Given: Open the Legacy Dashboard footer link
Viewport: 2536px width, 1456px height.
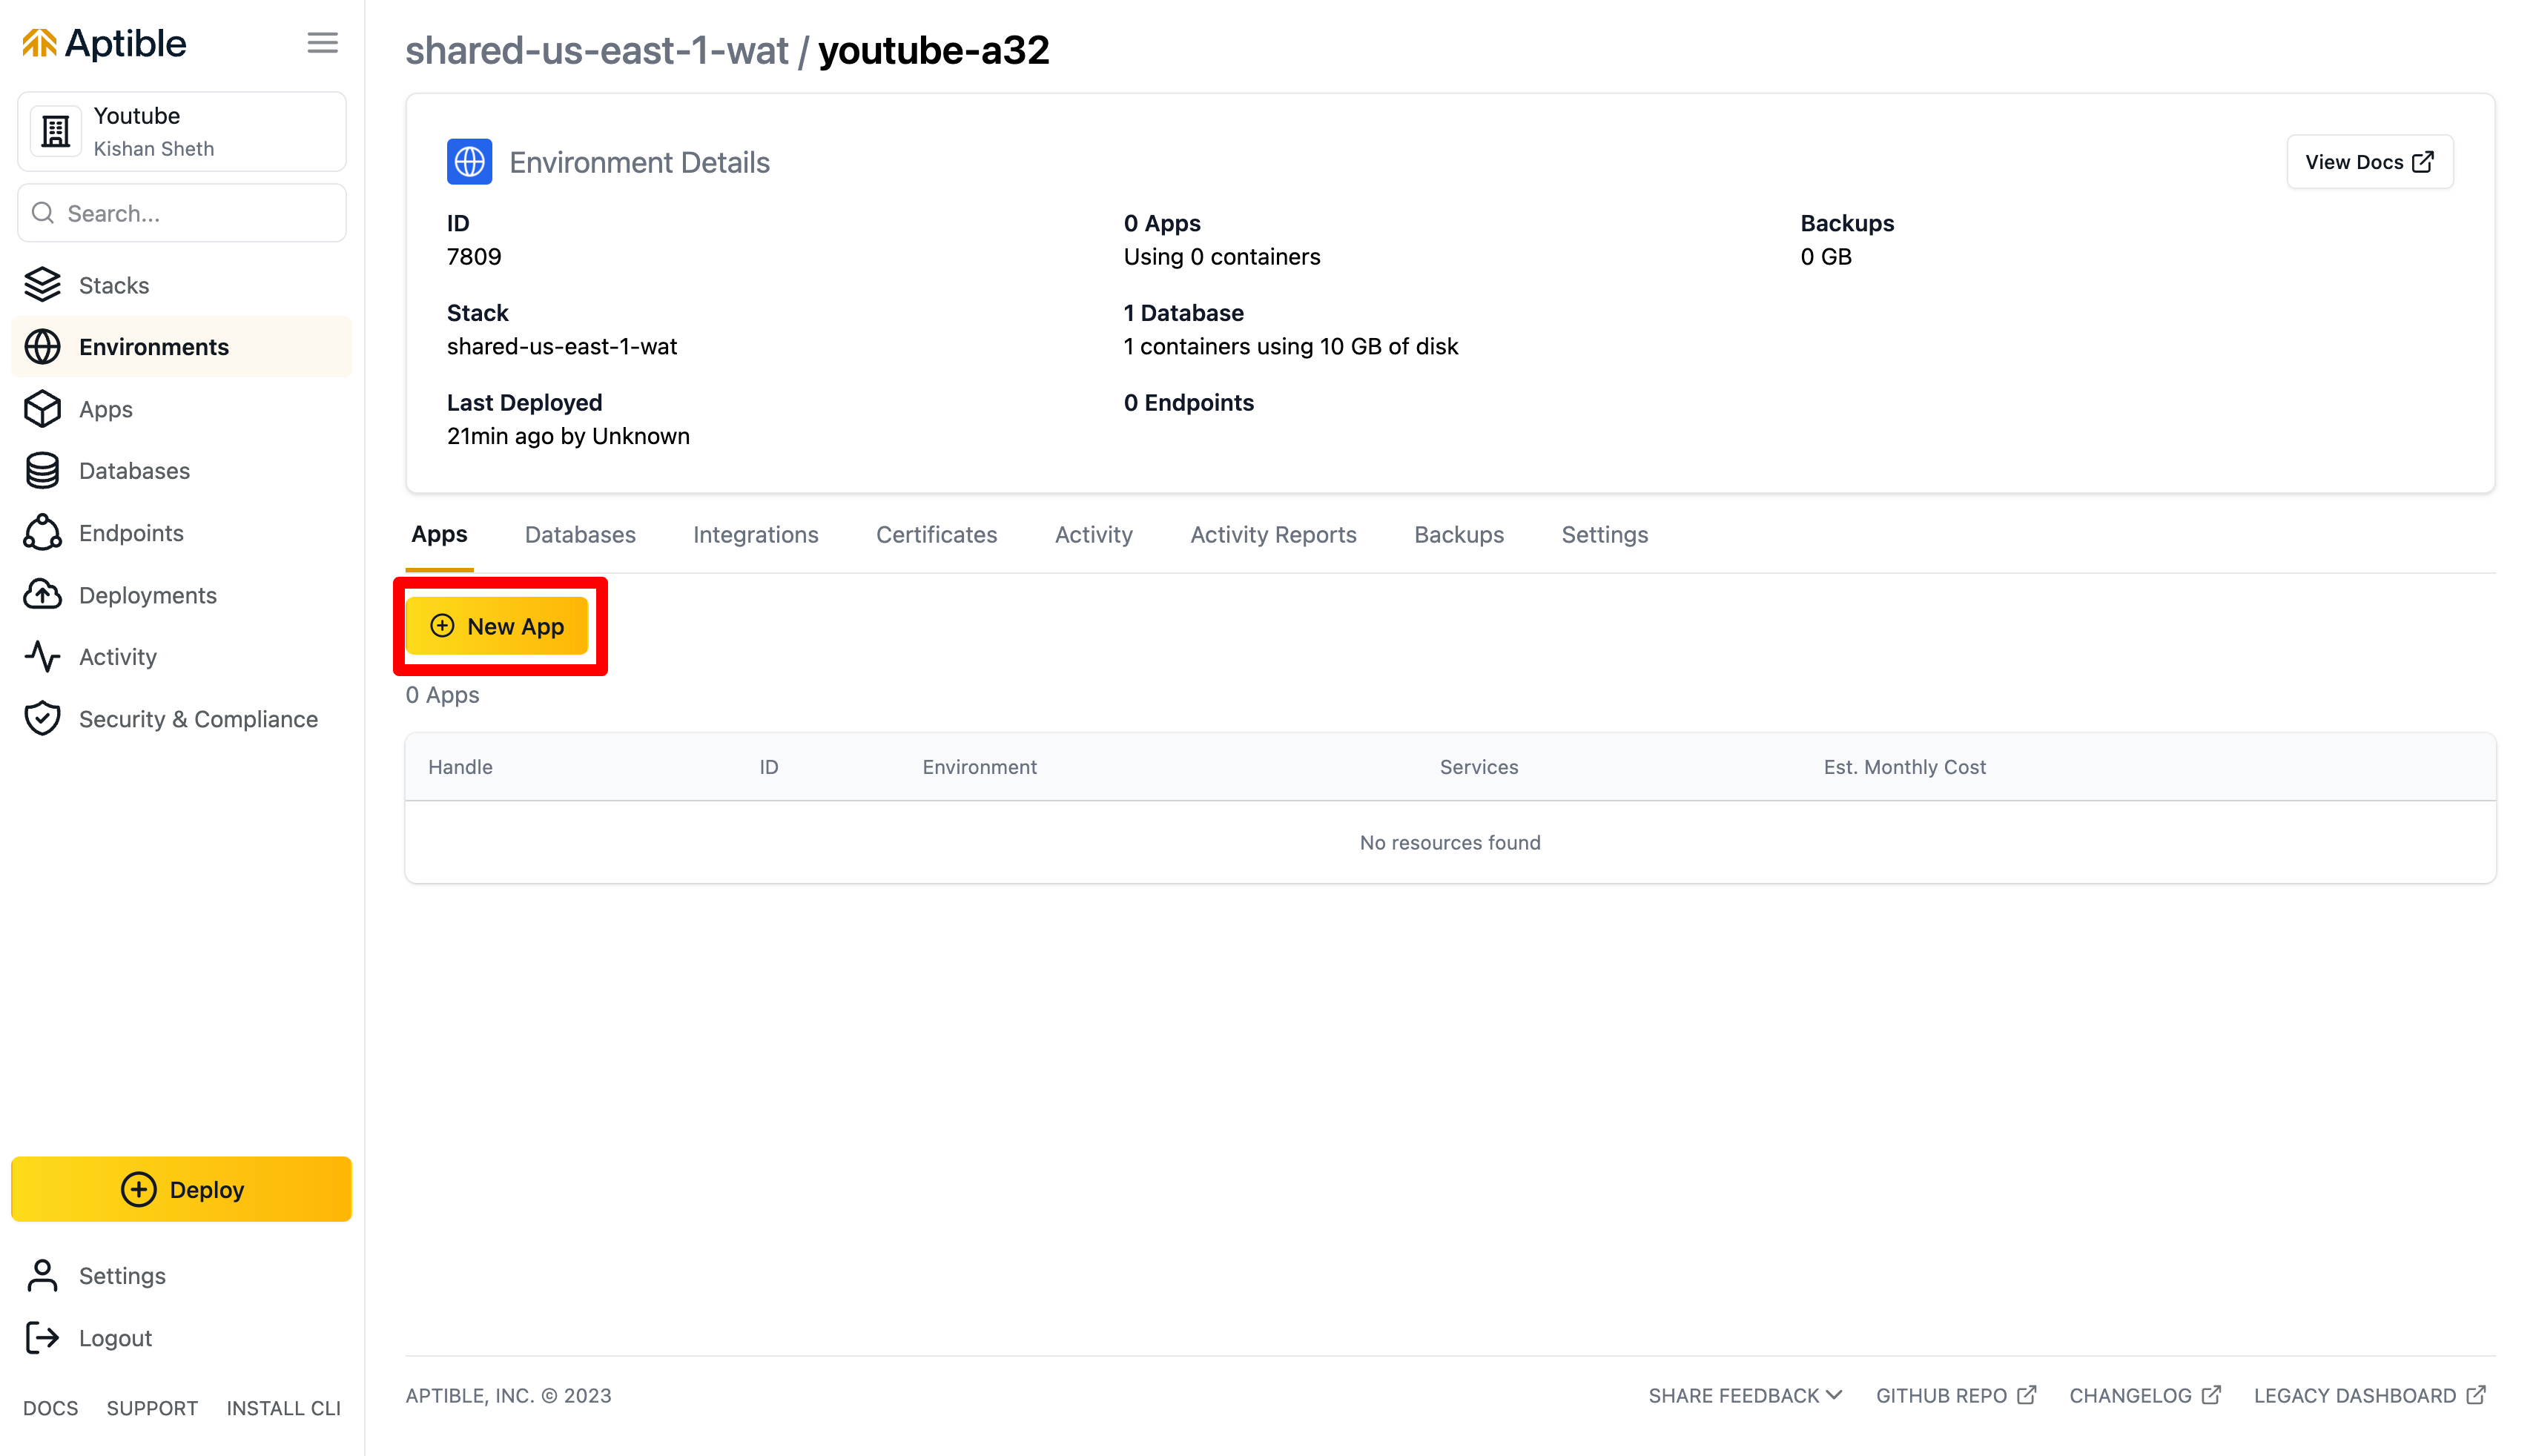Looking at the screenshot, I should (x=2368, y=1396).
